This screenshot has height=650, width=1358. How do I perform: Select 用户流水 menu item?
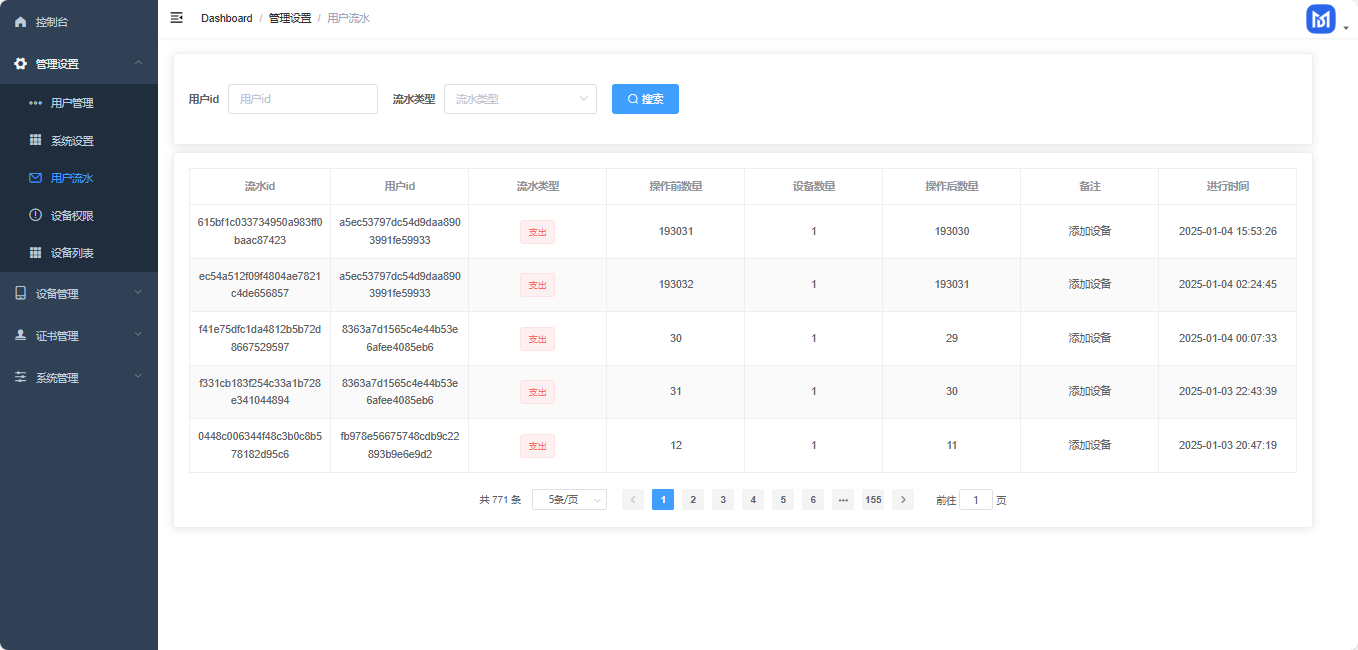coord(79,178)
